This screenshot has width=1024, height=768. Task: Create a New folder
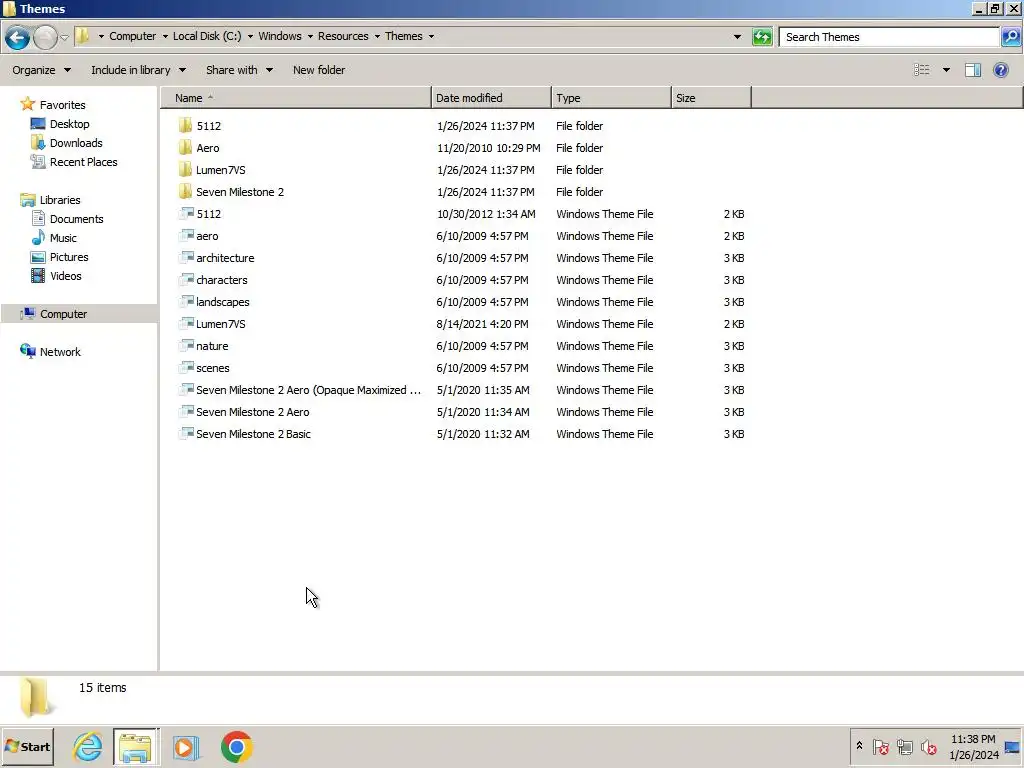[x=319, y=70]
